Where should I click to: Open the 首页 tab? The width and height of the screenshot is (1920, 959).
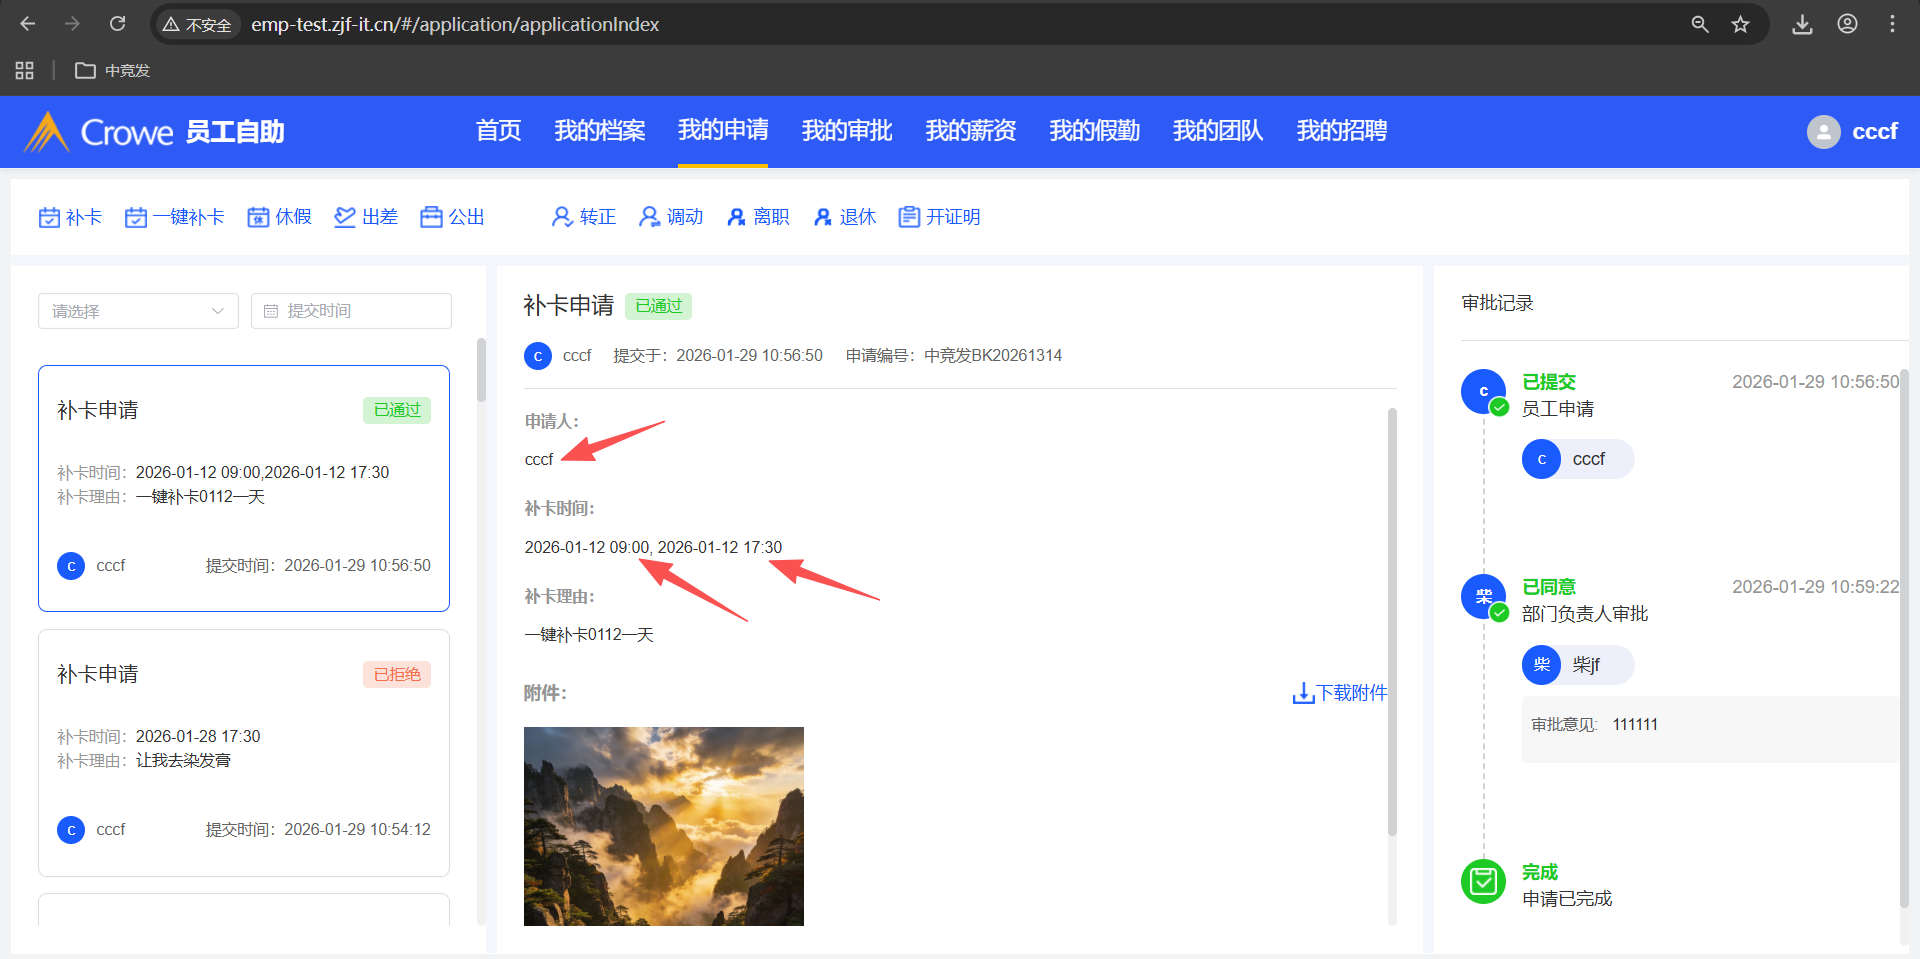coord(498,131)
